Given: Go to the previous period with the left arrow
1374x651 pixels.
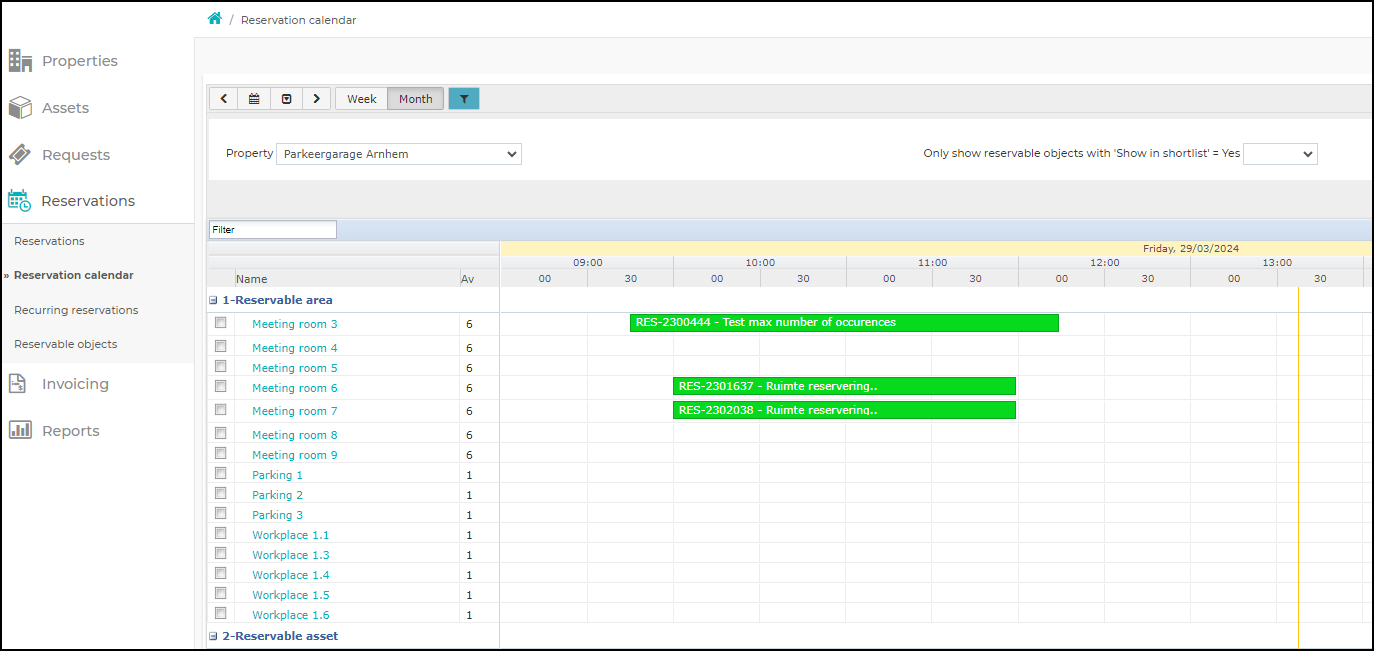Looking at the screenshot, I should [224, 98].
